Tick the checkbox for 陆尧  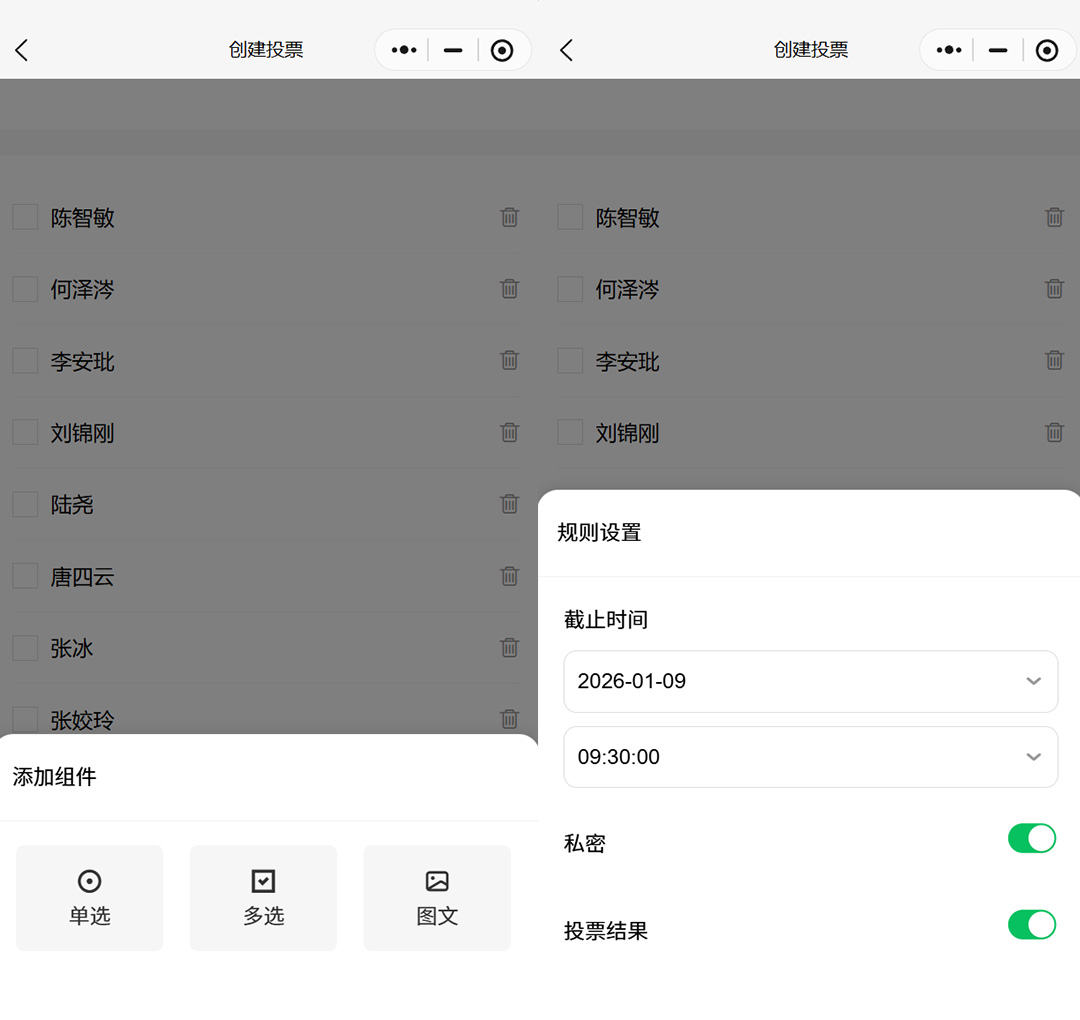pyautogui.click(x=25, y=505)
